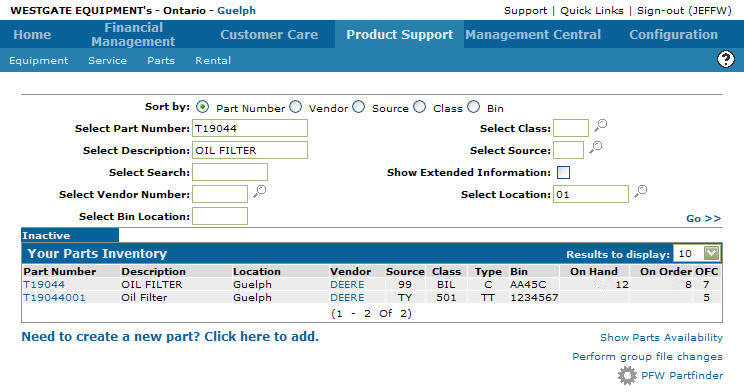Viewport: 744px width, 392px height.
Task: Open part number T19044 link
Action: pos(44,284)
